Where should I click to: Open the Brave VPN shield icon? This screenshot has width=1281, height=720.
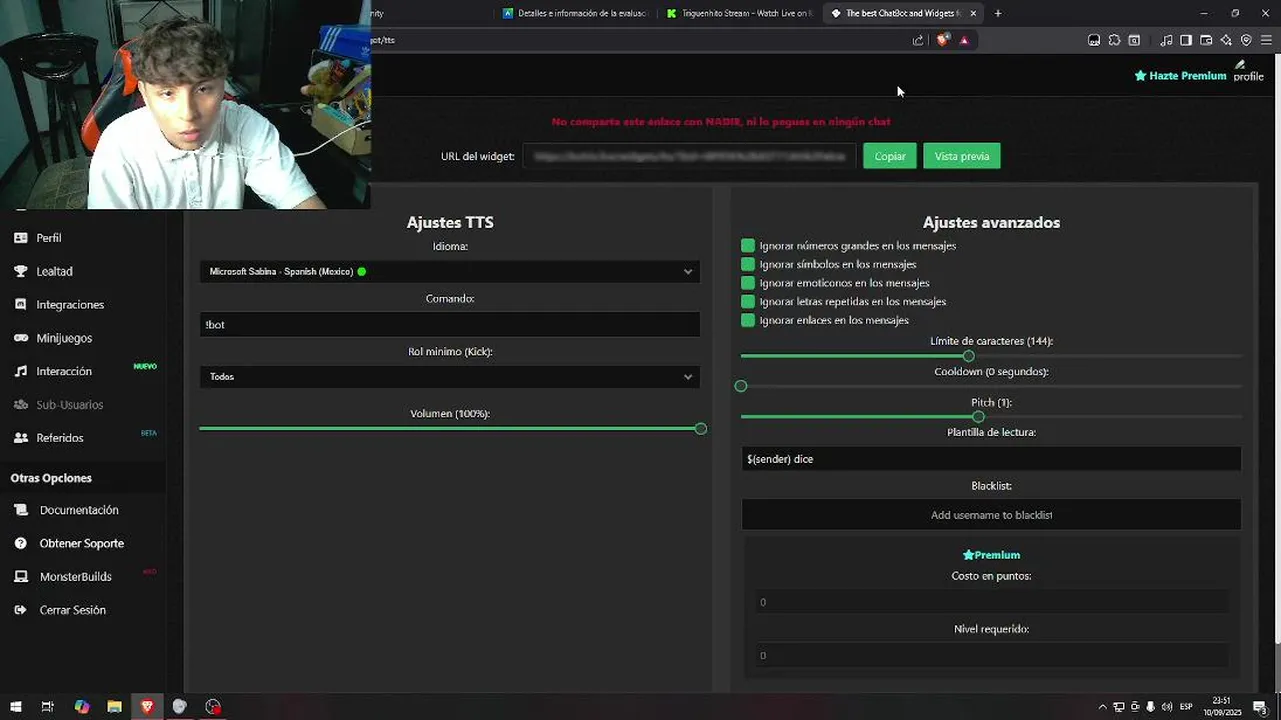click(1246, 40)
